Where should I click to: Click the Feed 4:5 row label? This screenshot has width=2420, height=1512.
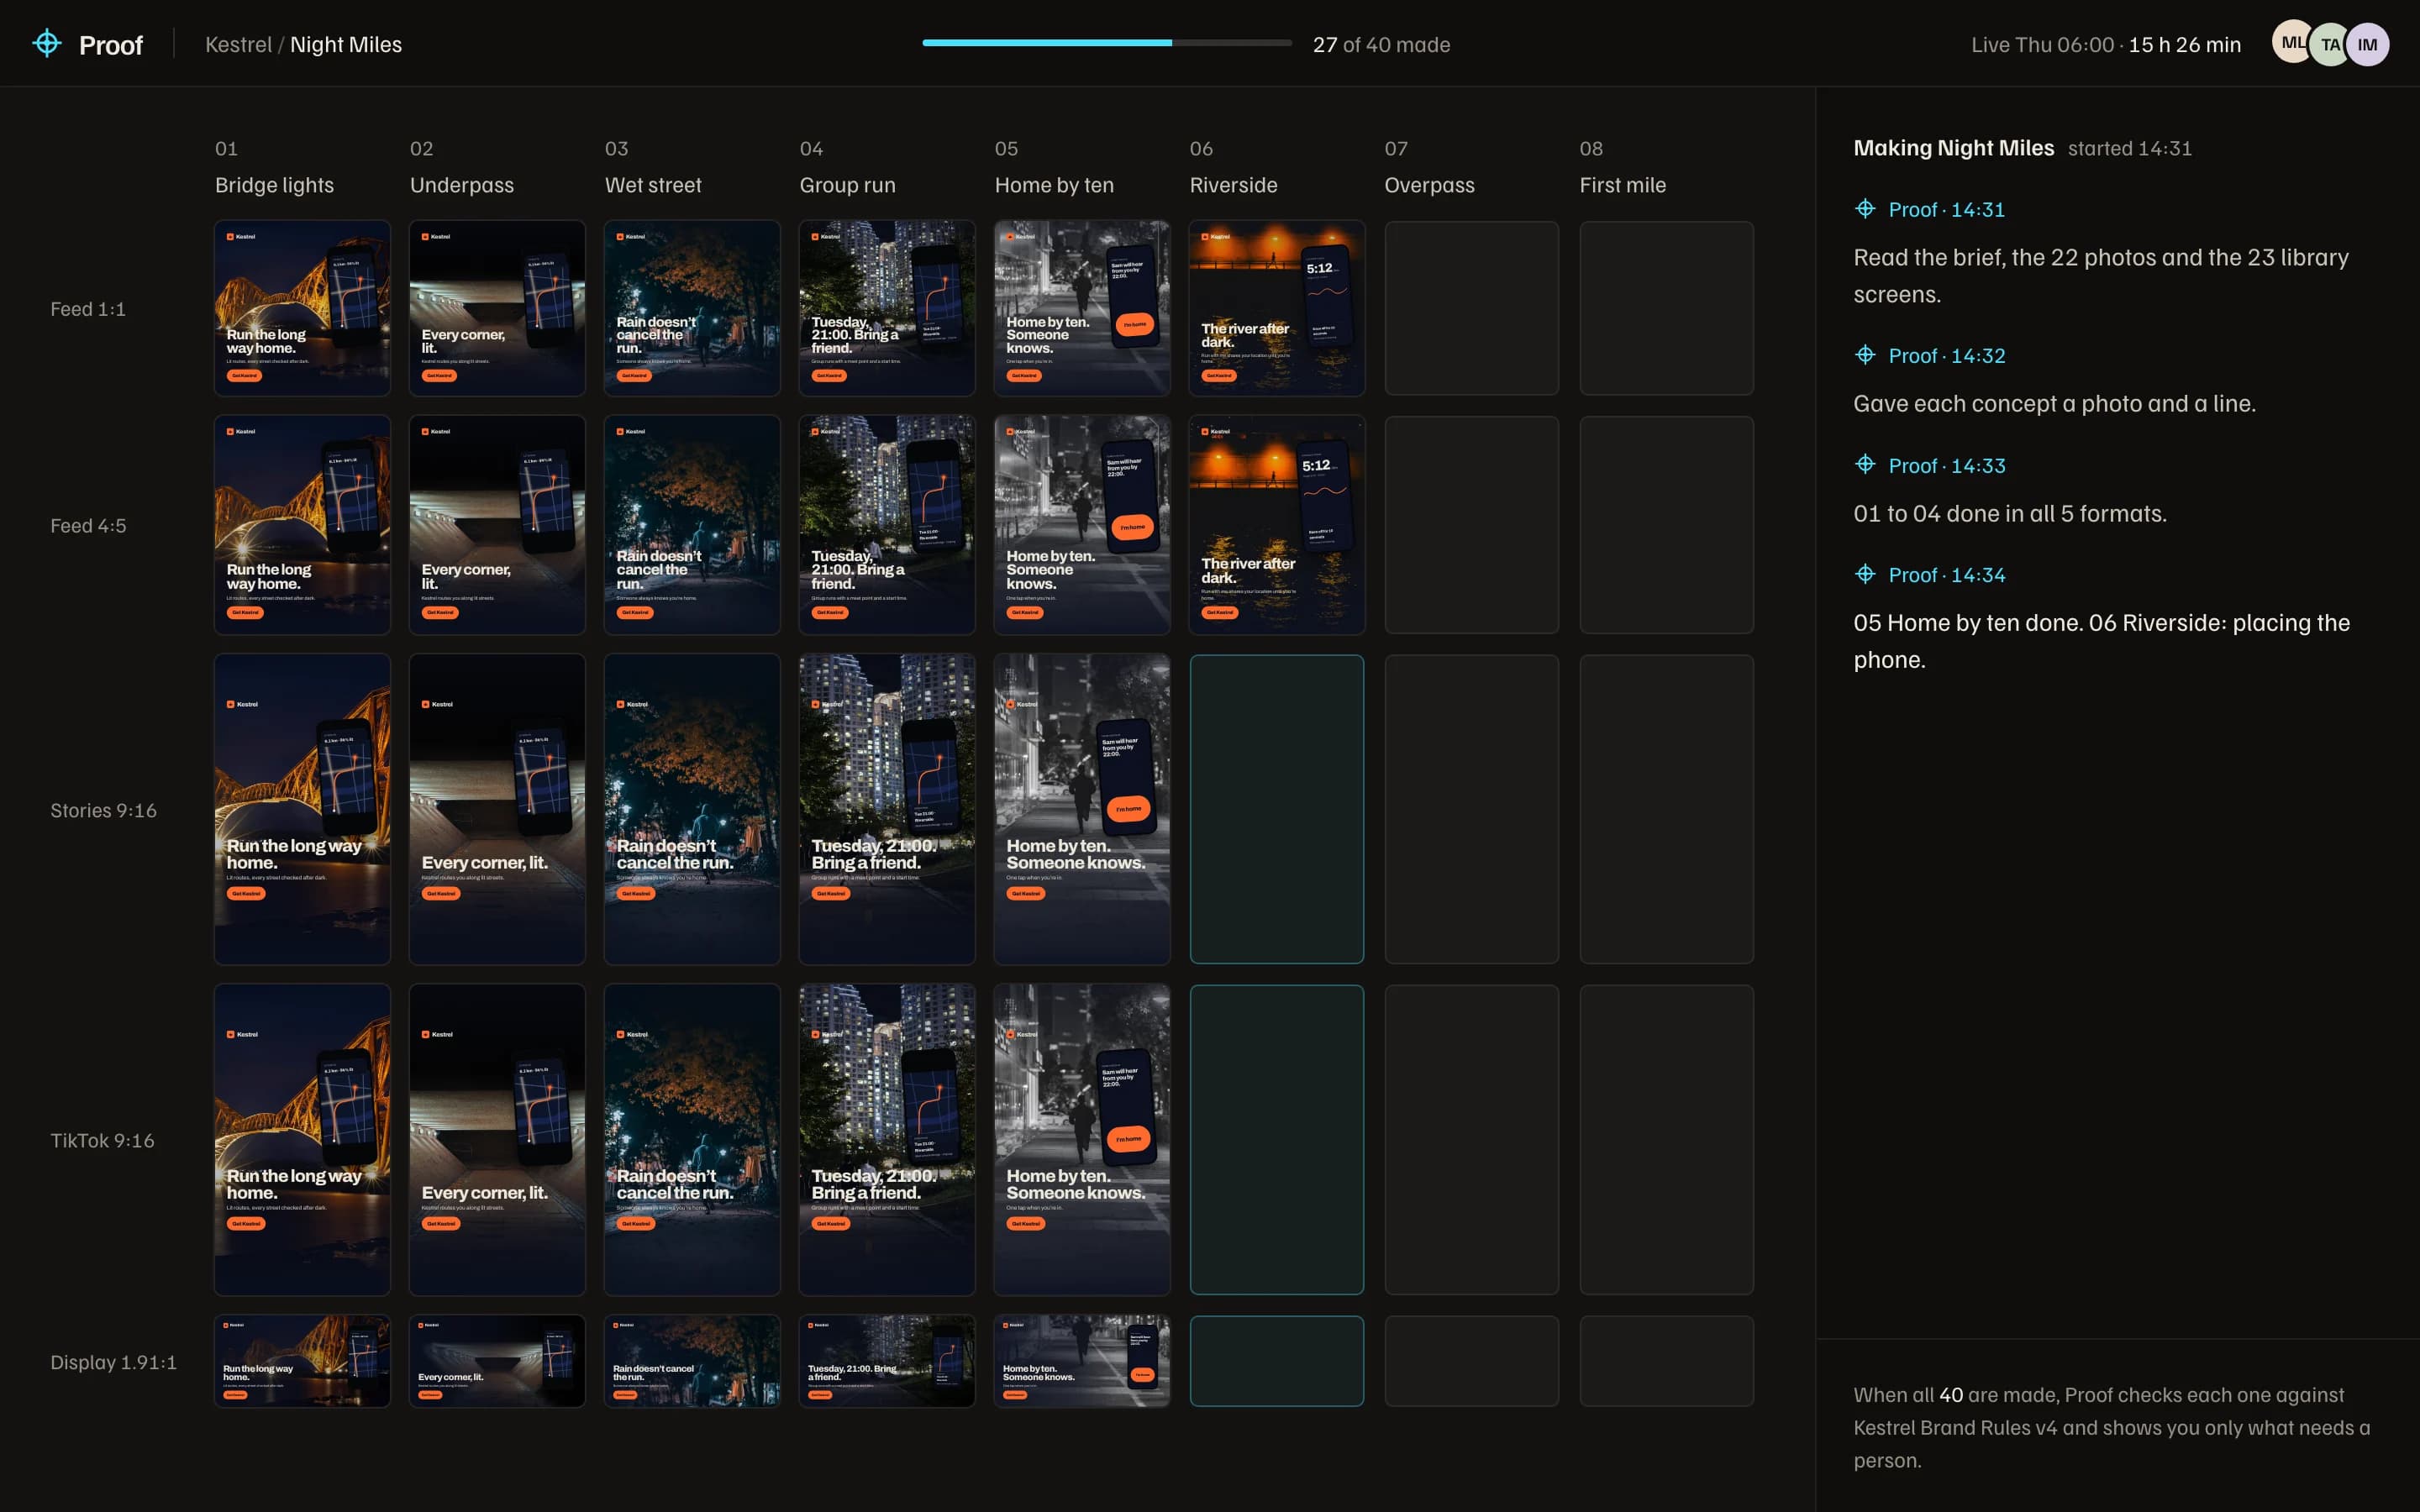pyautogui.click(x=88, y=525)
